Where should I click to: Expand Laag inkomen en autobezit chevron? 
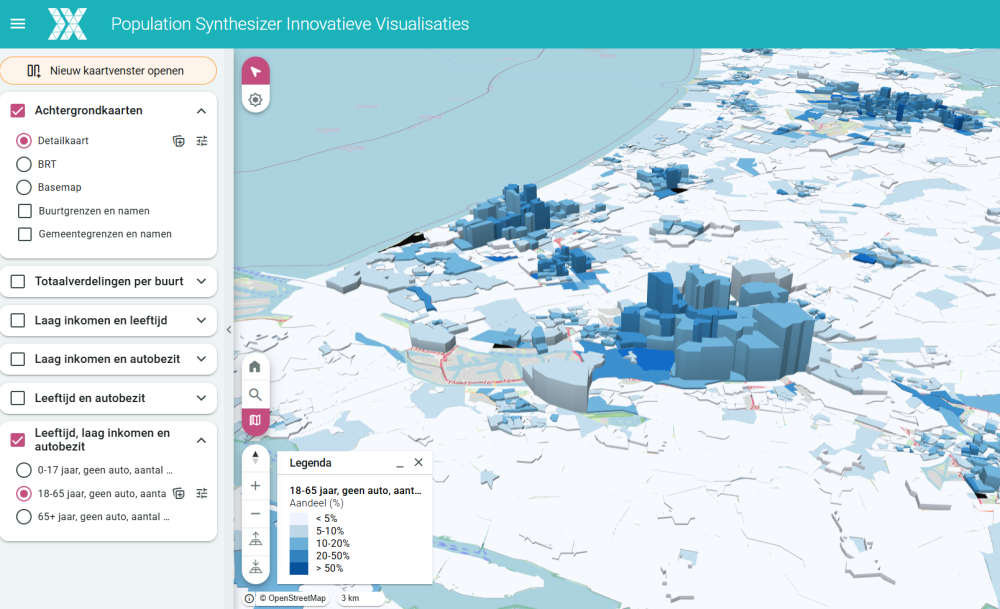pyautogui.click(x=202, y=359)
